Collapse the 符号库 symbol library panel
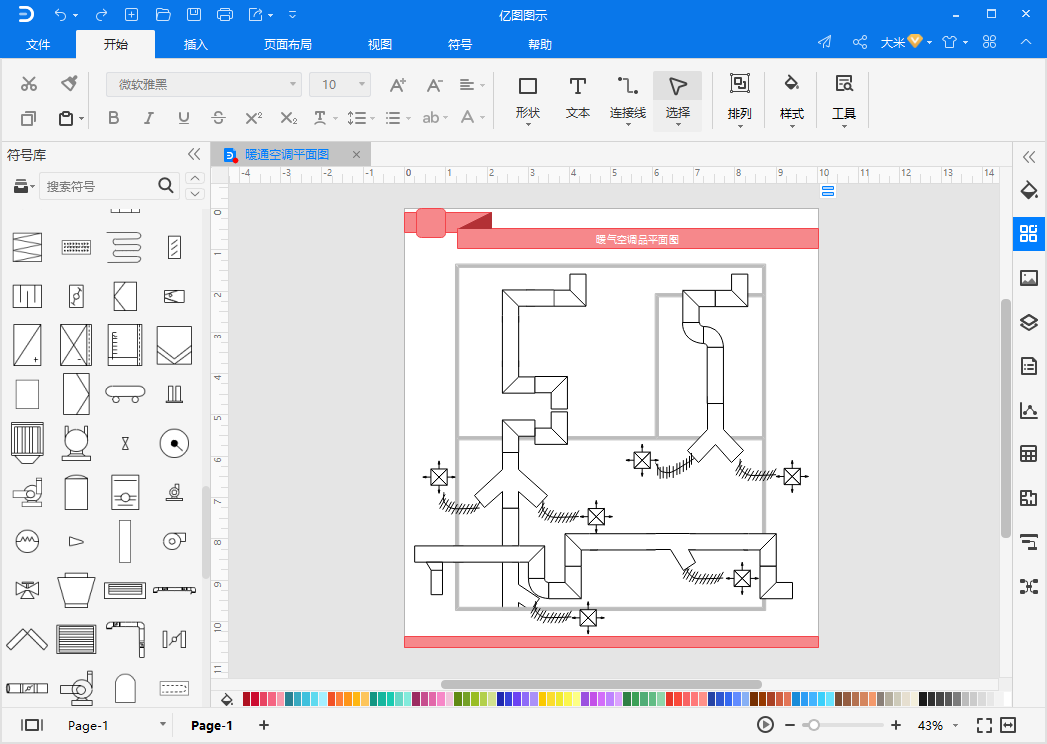Image resolution: width=1047 pixels, height=744 pixels. (194, 155)
